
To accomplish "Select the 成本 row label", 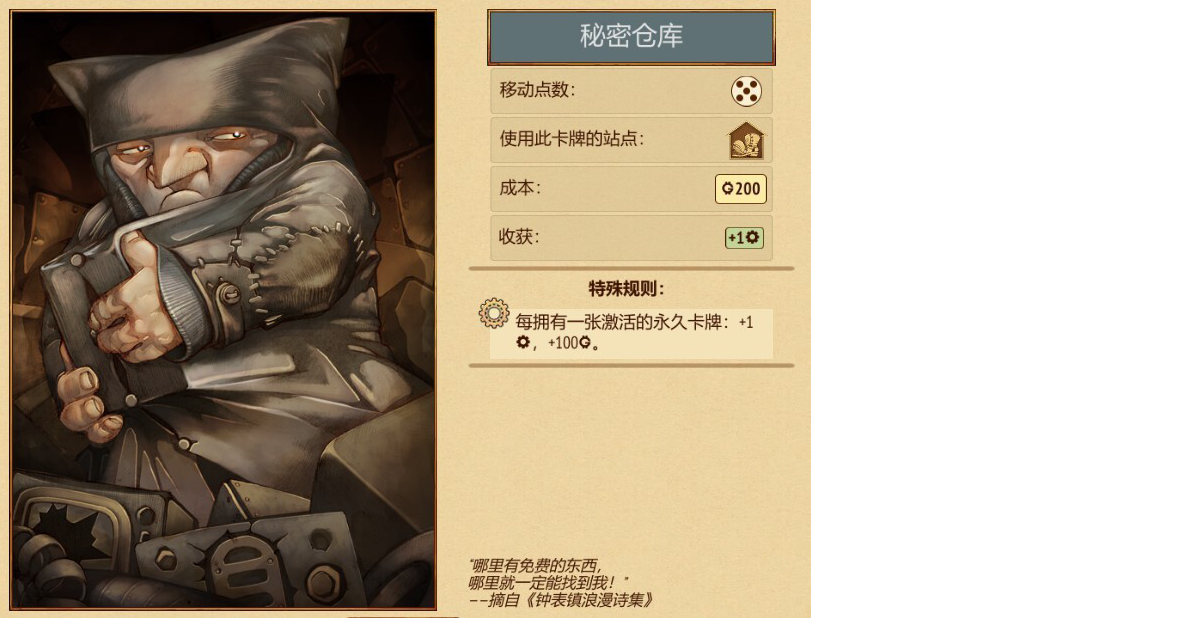I will pyautogui.click(x=519, y=187).
